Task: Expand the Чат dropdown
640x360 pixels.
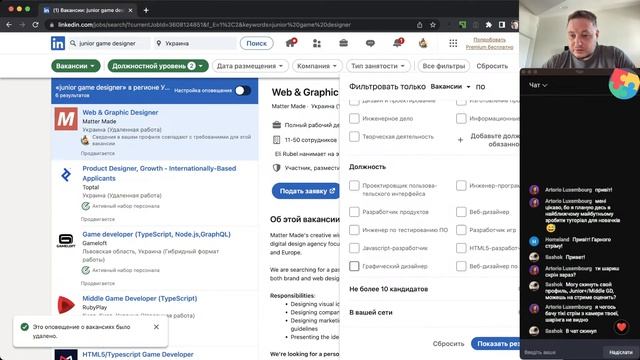Action: coord(538,85)
